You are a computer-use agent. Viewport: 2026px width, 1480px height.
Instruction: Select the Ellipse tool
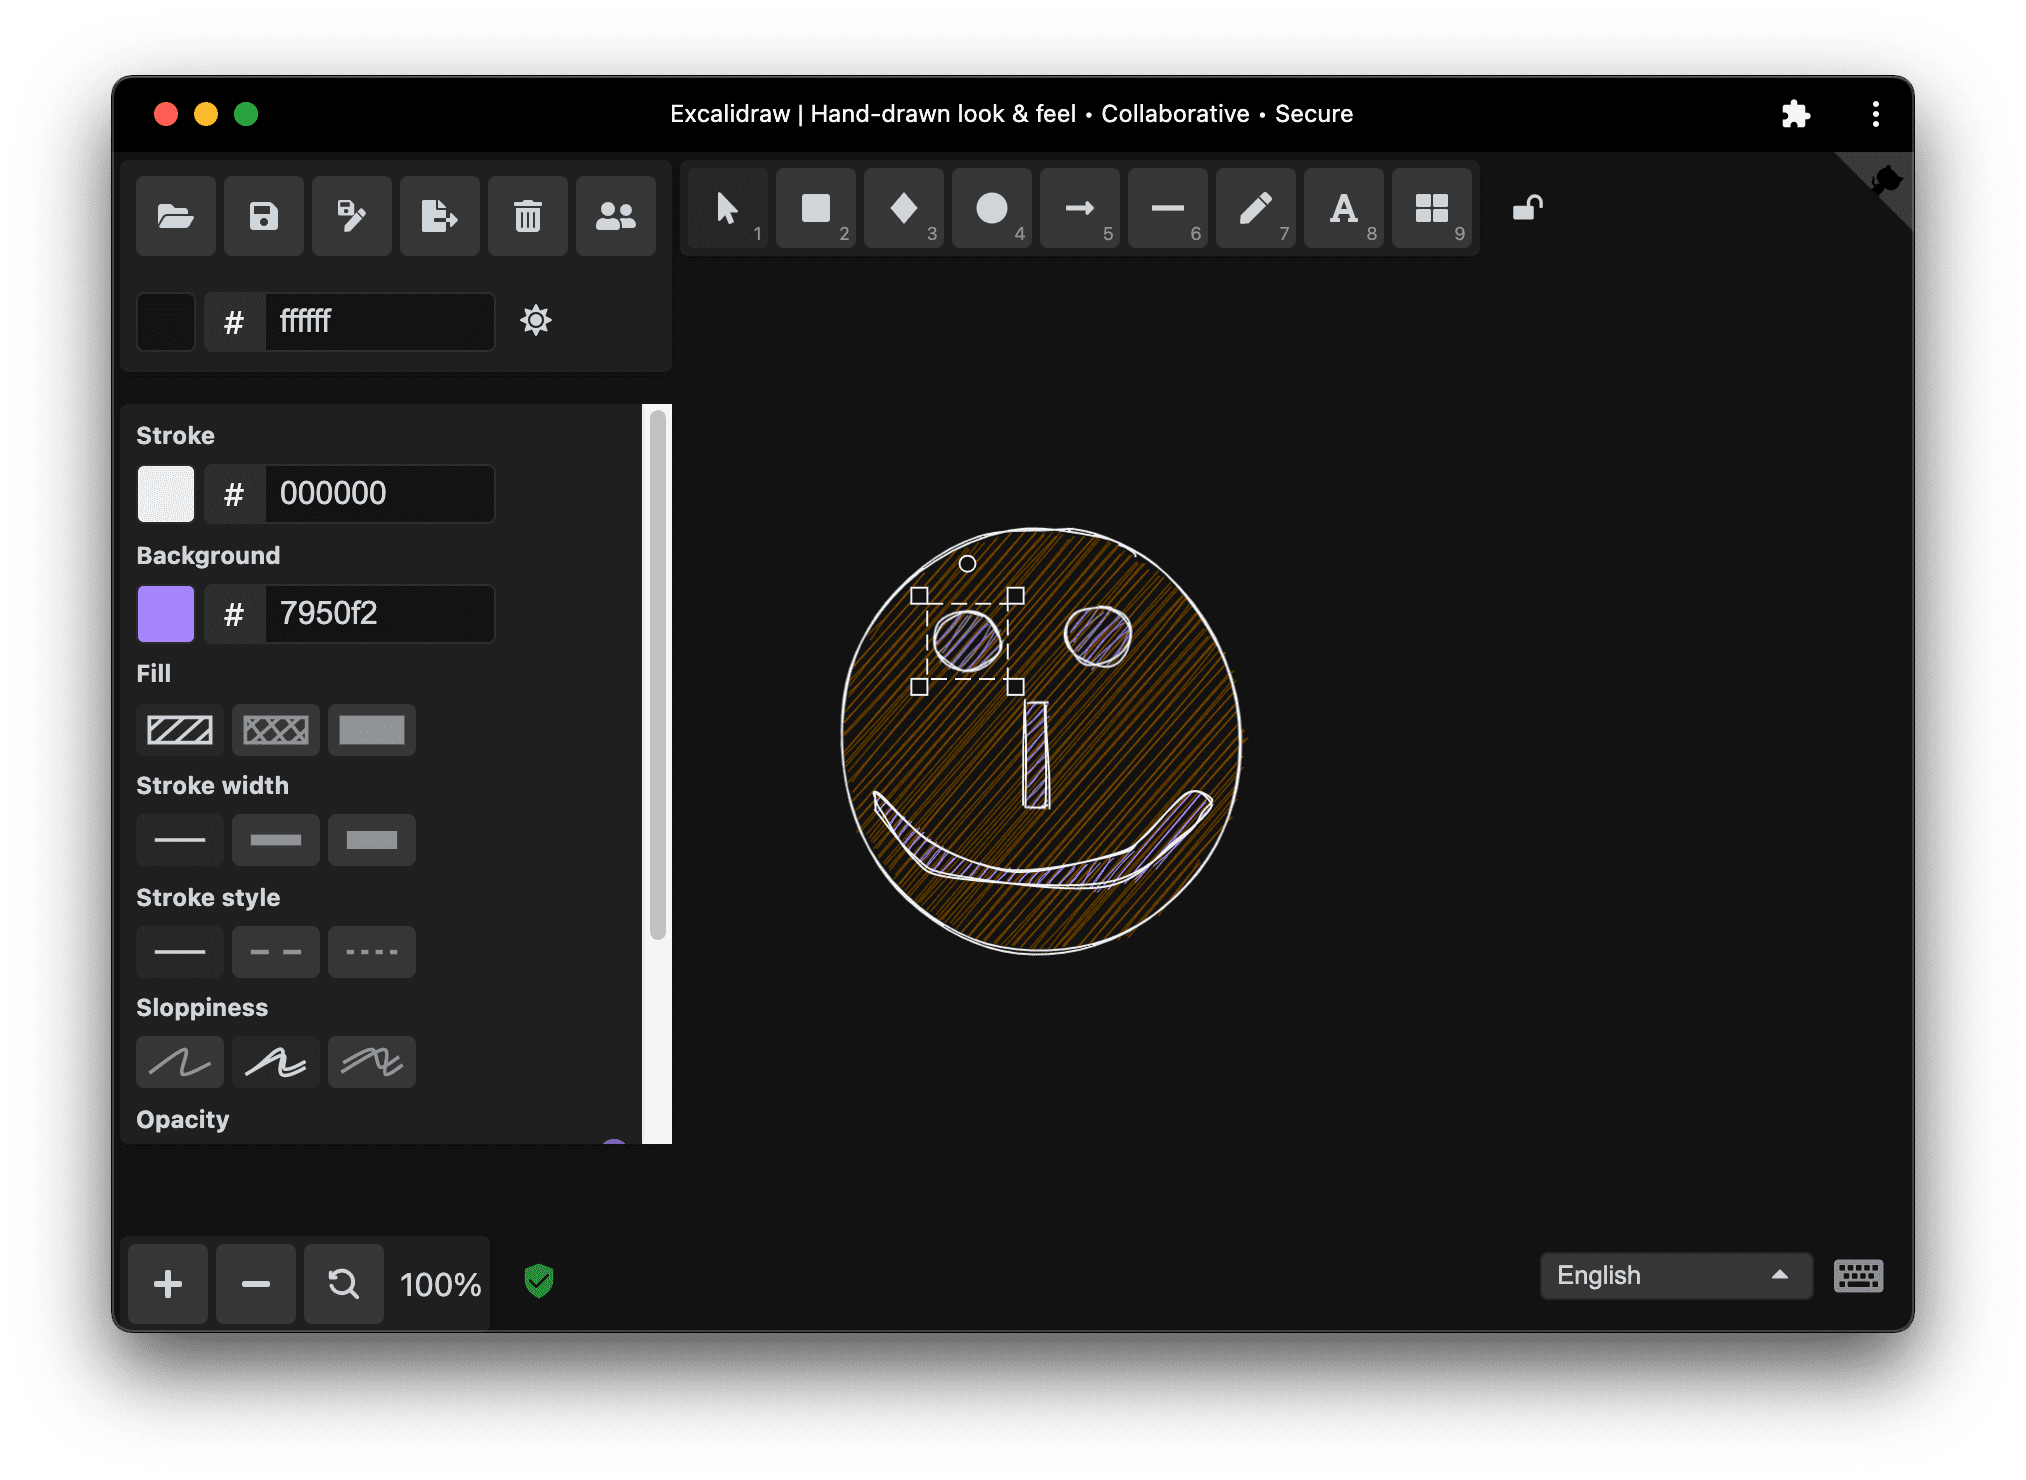click(x=991, y=212)
